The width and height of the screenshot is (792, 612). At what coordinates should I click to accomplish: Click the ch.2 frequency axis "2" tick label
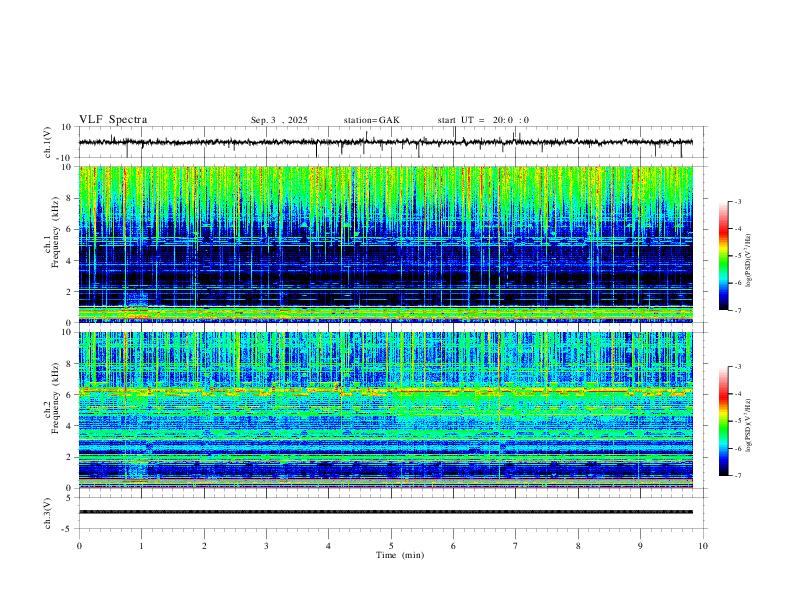point(69,457)
